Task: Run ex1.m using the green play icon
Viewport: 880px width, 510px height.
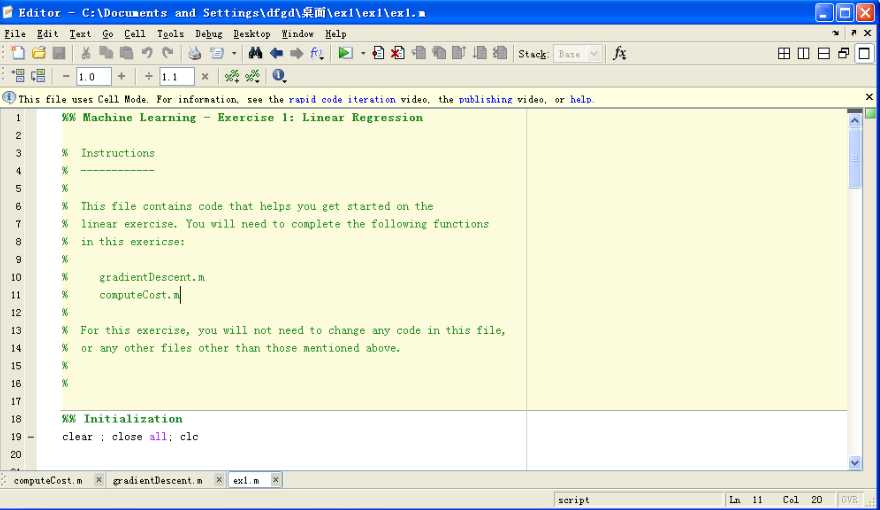Action: coord(345,53)
